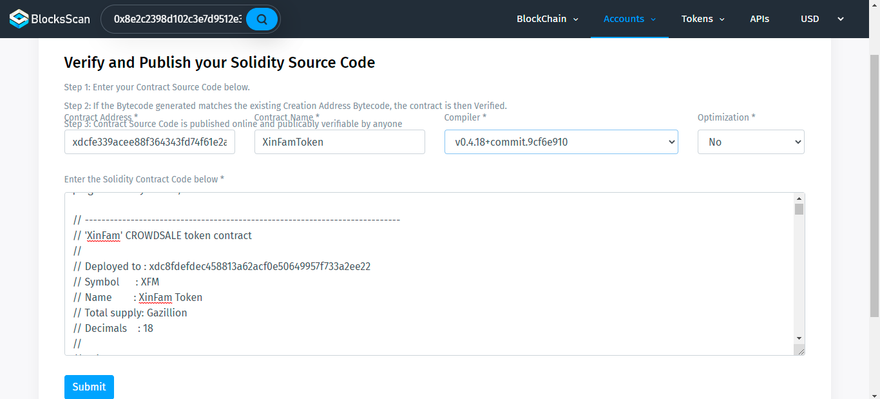
Task: Click the Contract Address field
Action: (150, 142)
